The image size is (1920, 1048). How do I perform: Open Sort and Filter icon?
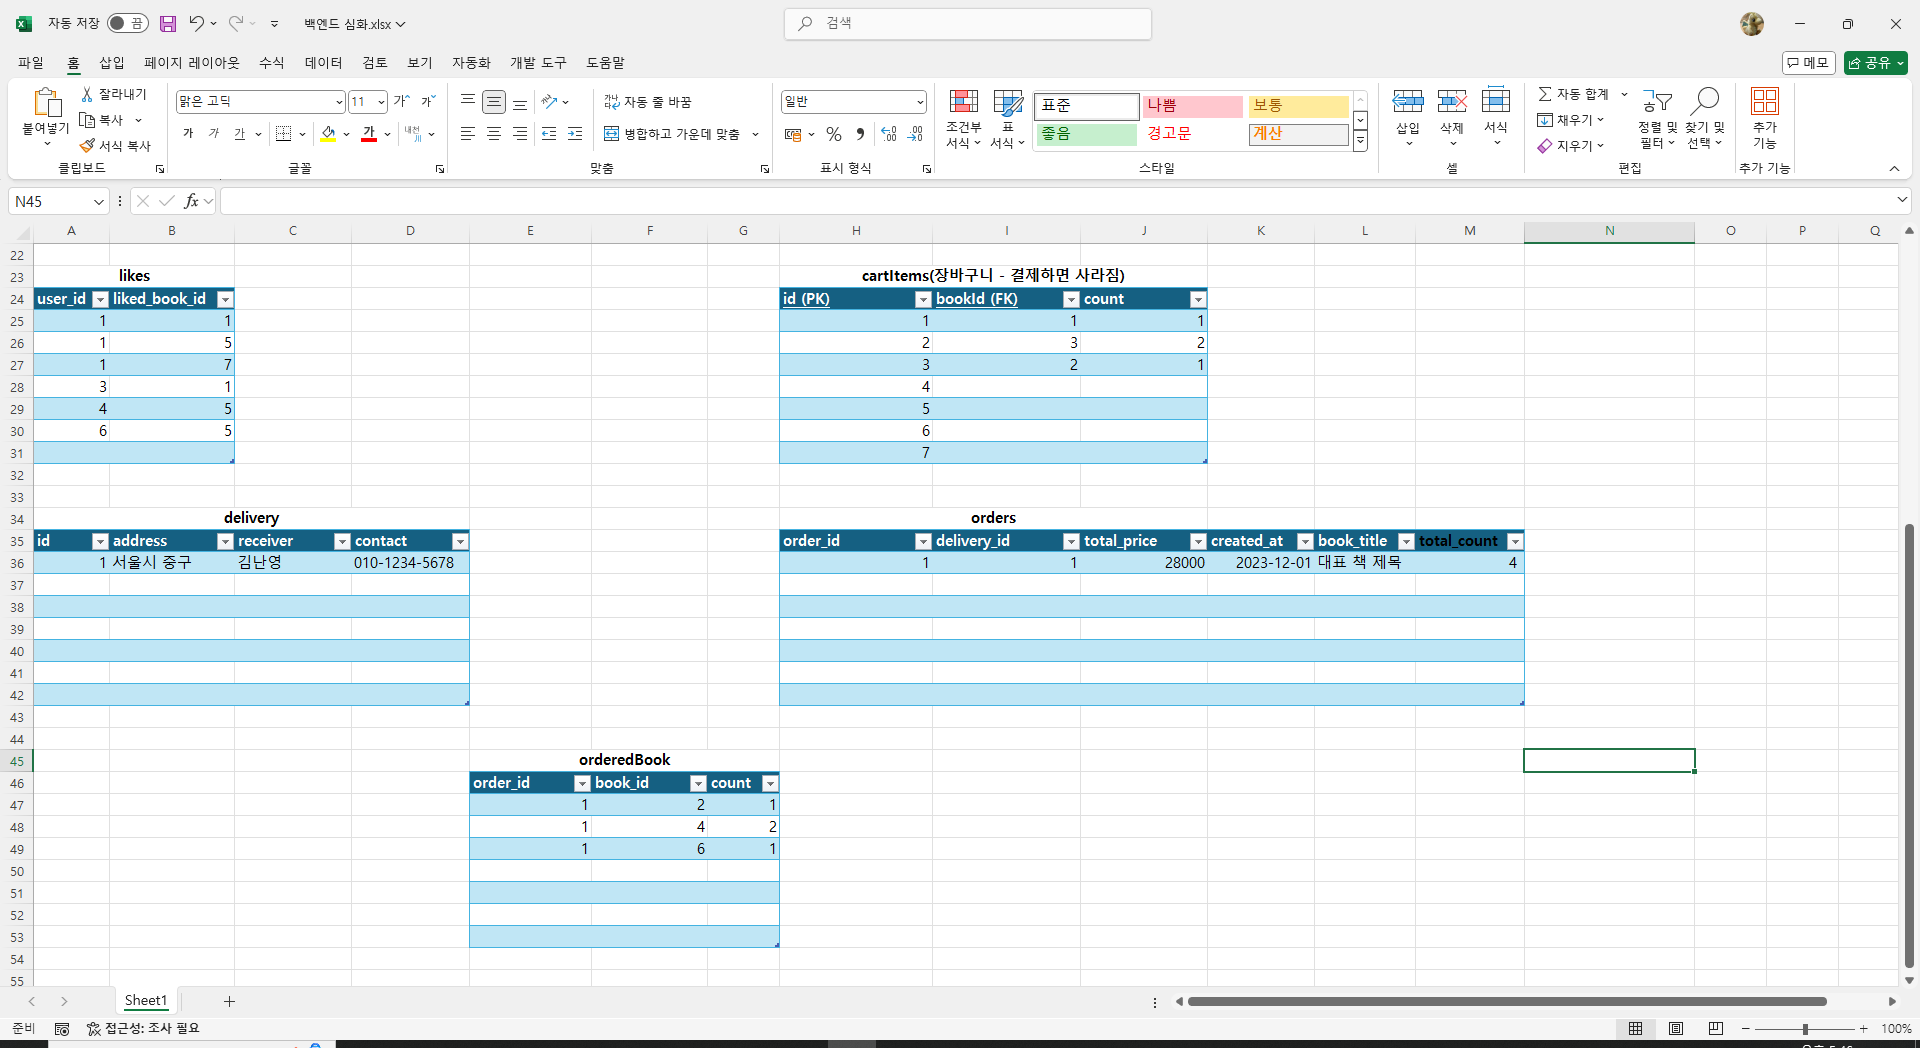point(1657,101)
